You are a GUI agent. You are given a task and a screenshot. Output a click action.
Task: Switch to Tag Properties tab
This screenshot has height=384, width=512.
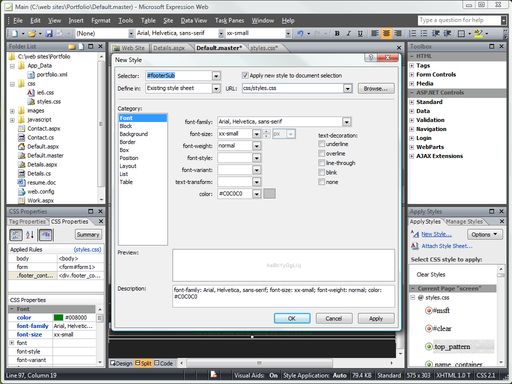27,221
